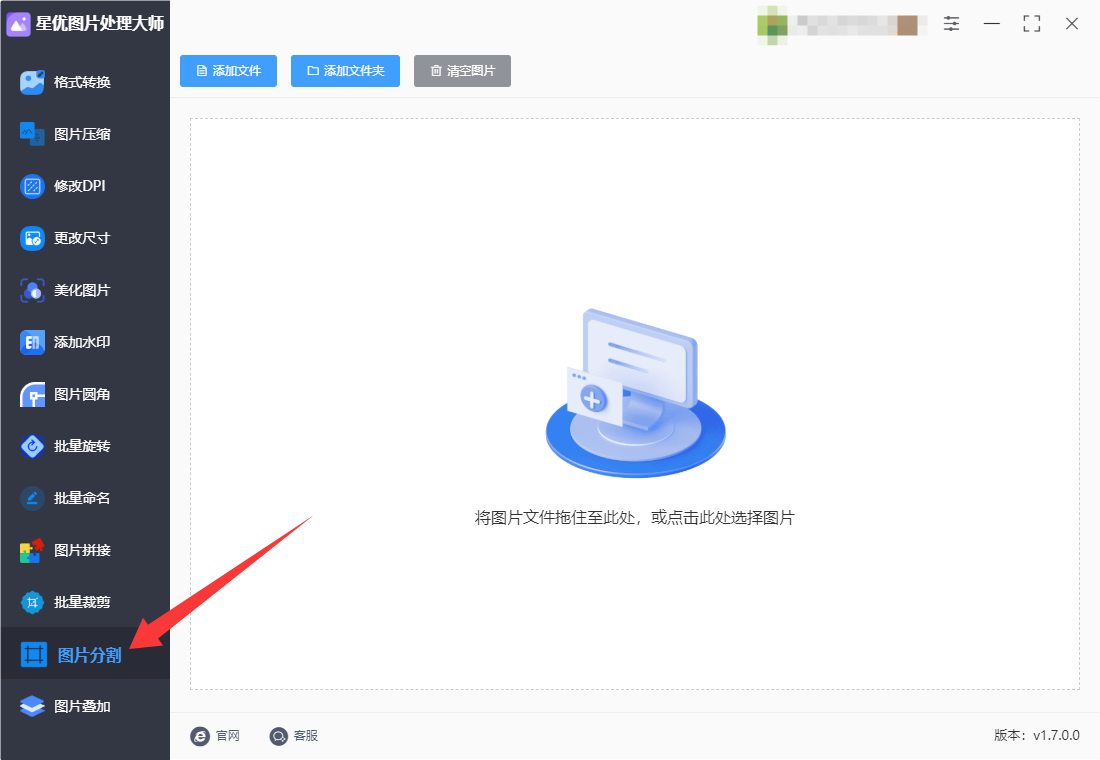Select the 图片分割 sidebar entry
The height and width of the screenshot is (760, 1100).
click(85, 653)
